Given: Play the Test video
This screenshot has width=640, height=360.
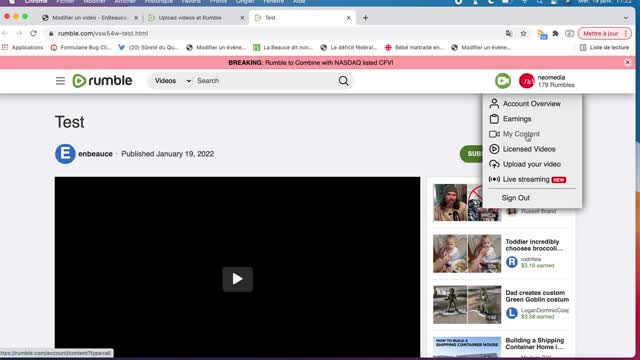Looking at the screenshot, I should [x=238, y=279].
